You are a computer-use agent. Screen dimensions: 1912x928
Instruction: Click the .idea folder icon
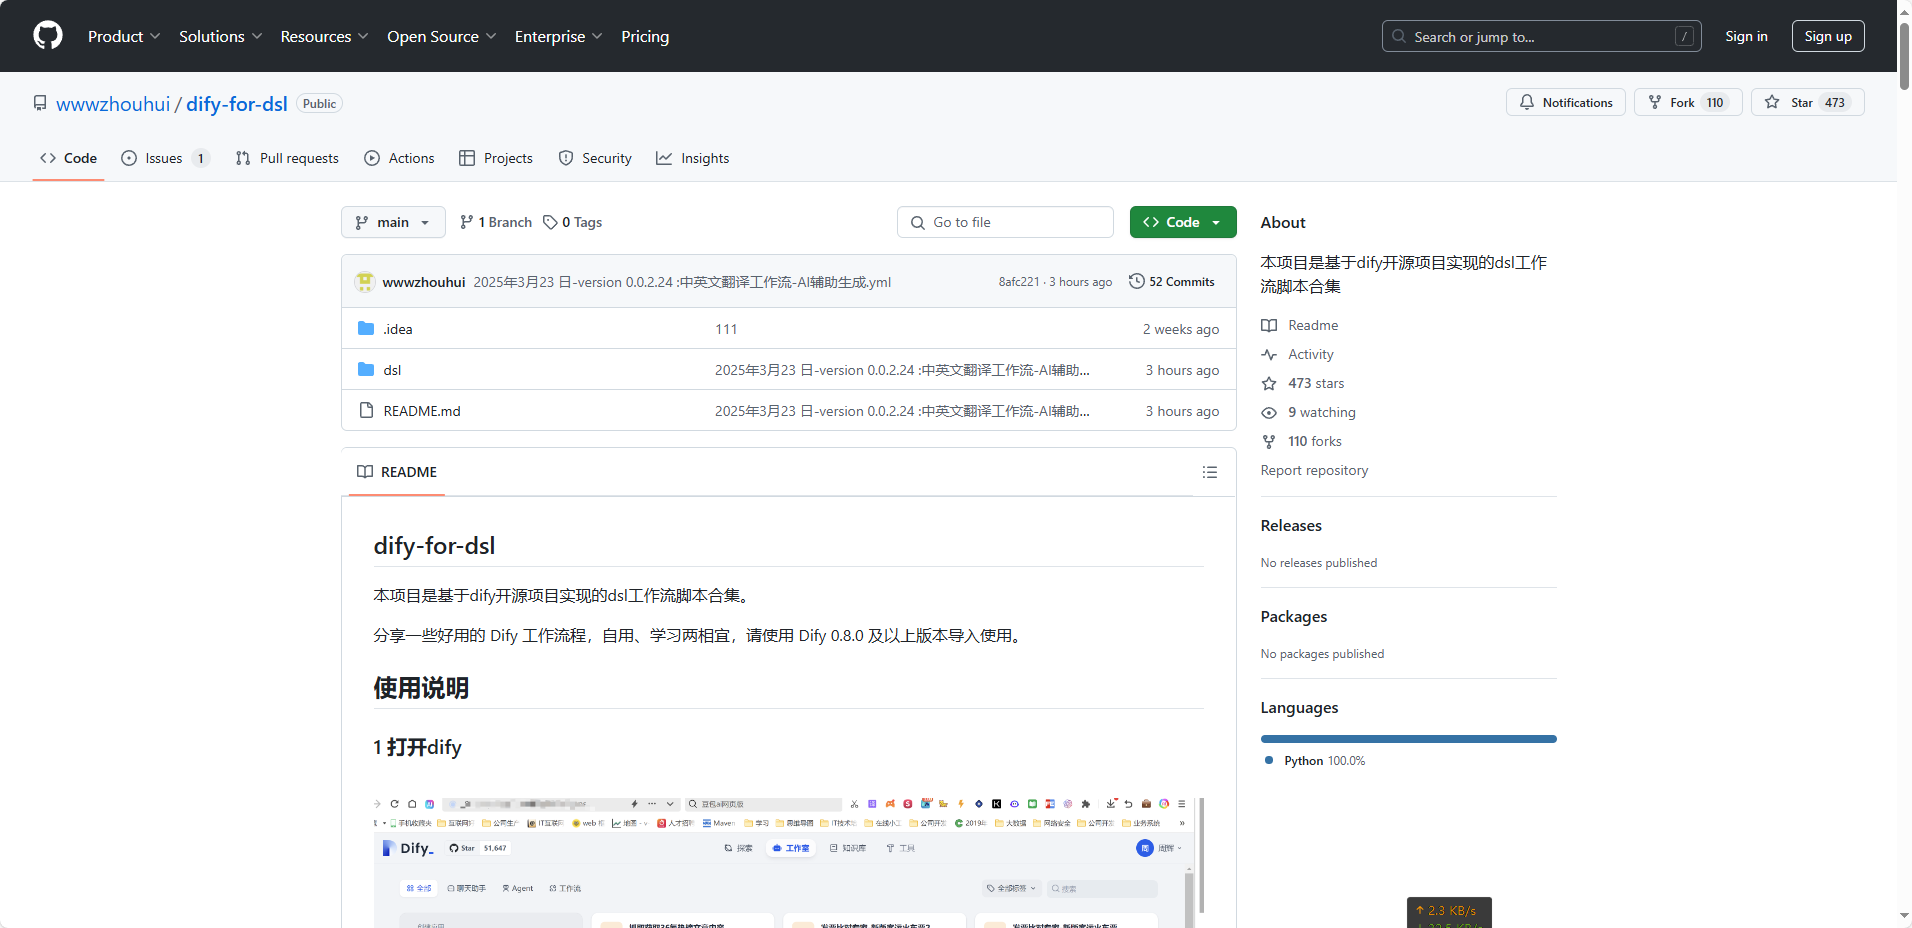point(366,329)
